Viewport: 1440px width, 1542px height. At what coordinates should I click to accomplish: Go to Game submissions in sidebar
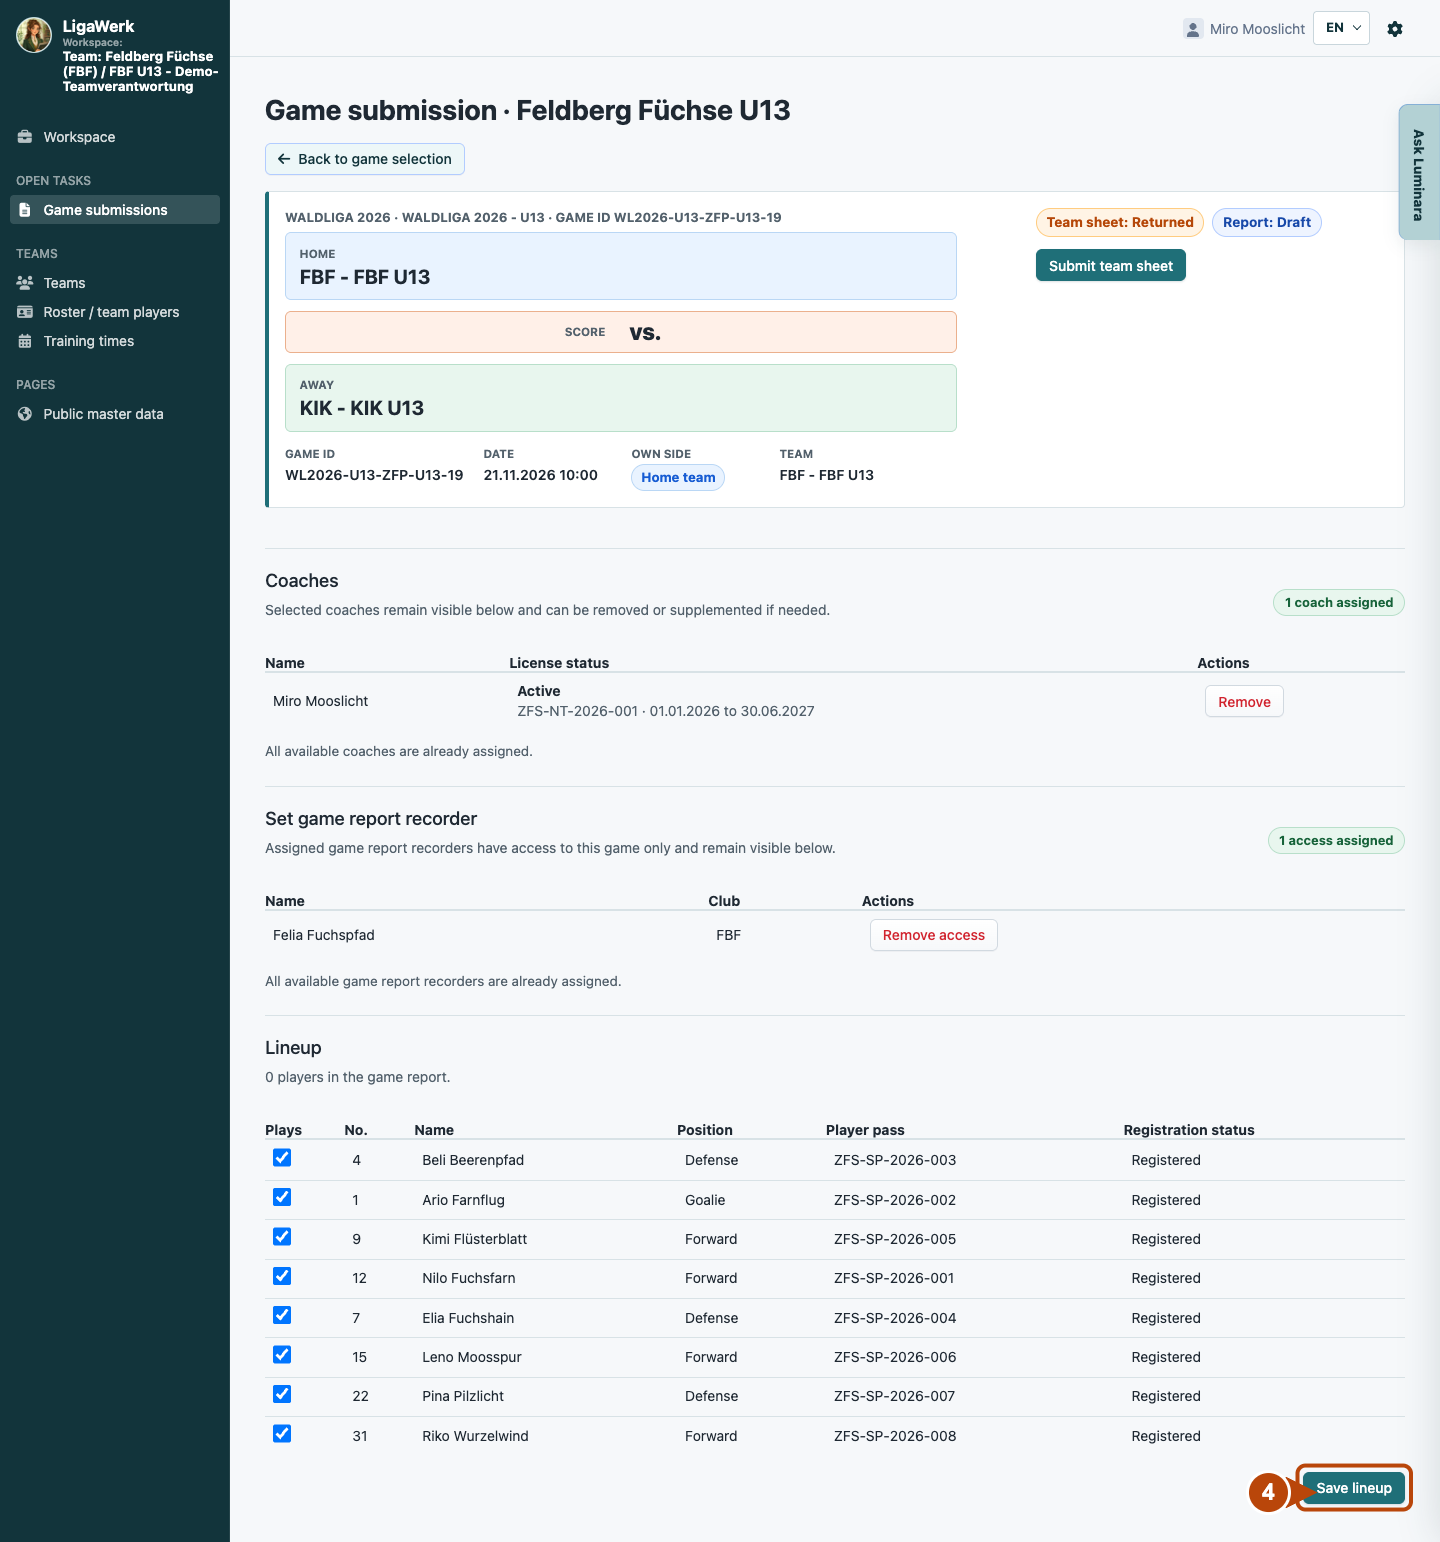tap(115, 210)
